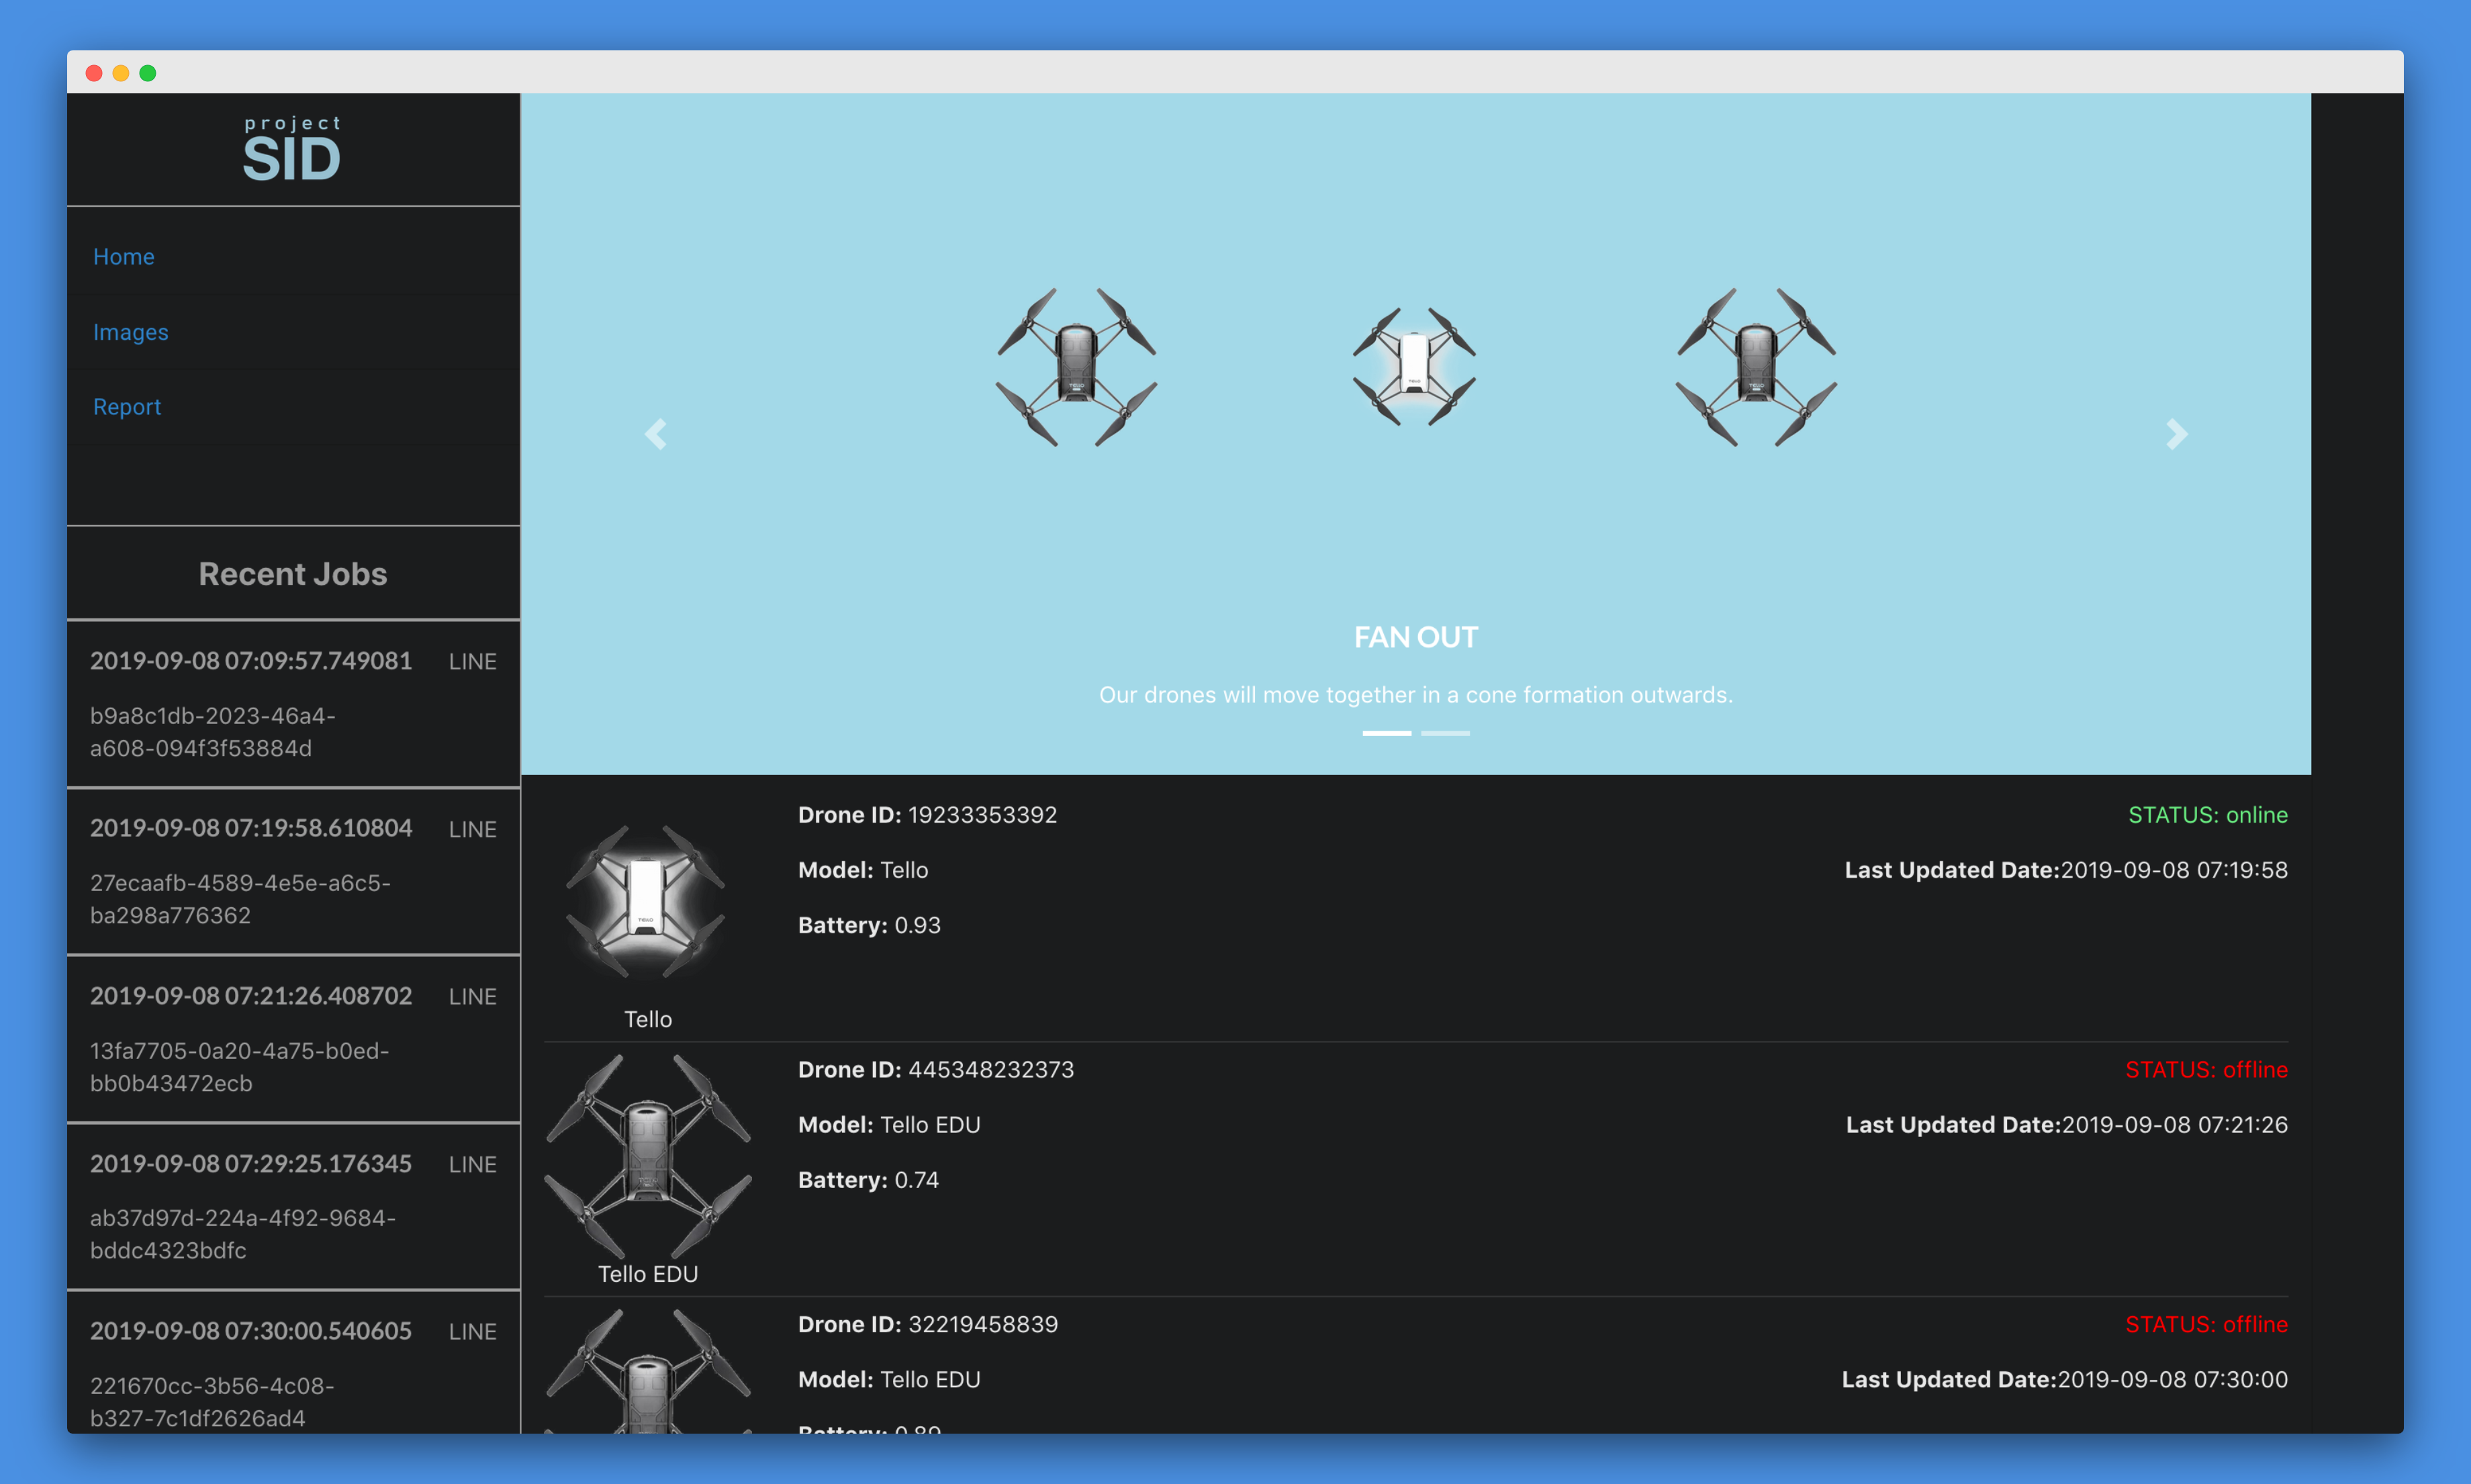Go to the Images page
This screenshot has width=2471, height=1484.
tap(131, 332)
